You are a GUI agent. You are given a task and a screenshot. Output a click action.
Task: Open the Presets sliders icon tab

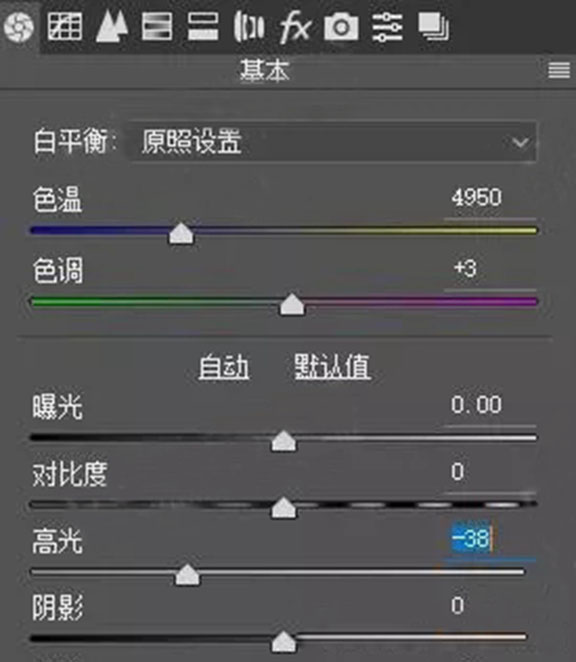pyautogui.click(x=387, y=27)
